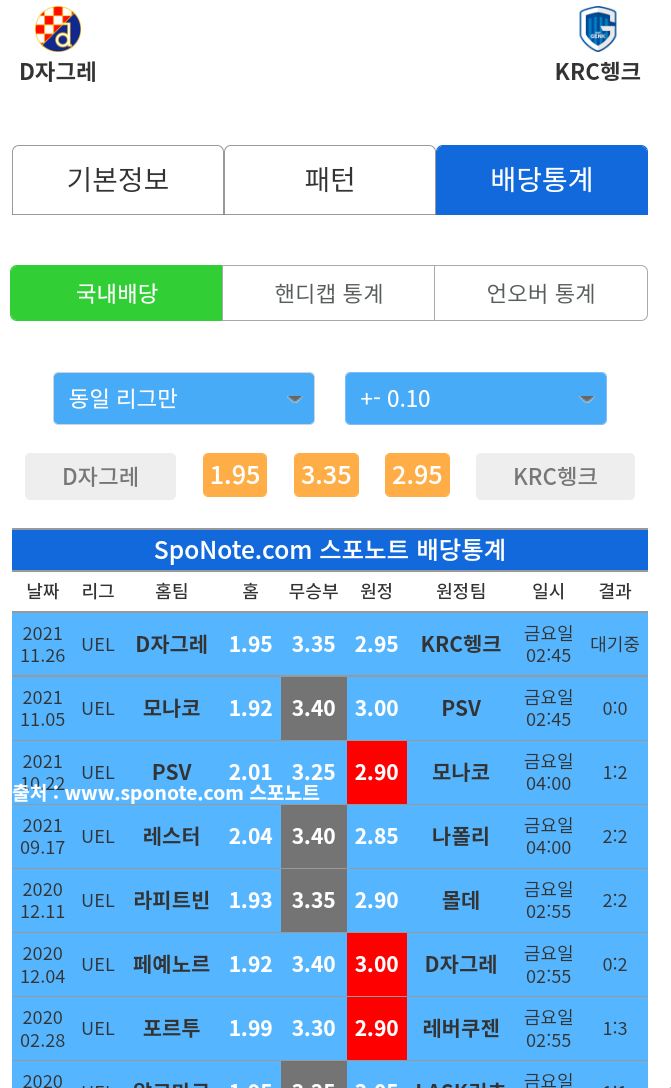671x1088 pixels.
Task: Click the 날짜 column header
Action: [x=42, y=591]
